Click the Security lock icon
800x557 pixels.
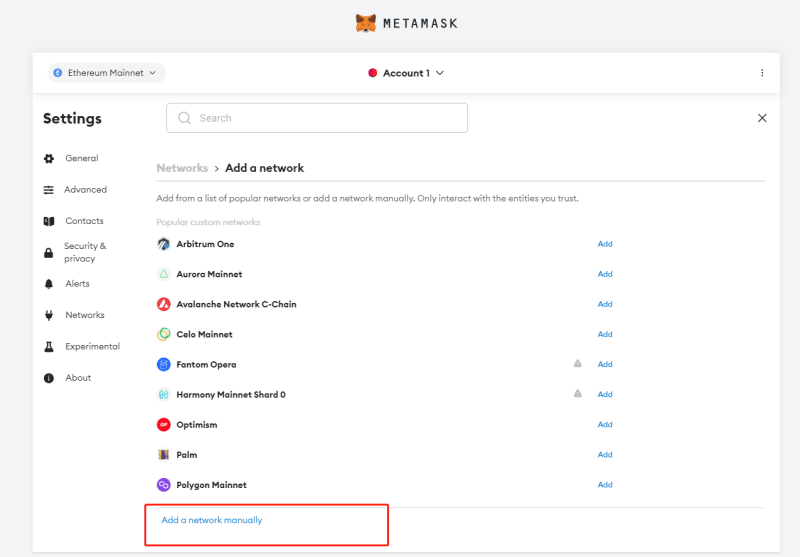48,252
